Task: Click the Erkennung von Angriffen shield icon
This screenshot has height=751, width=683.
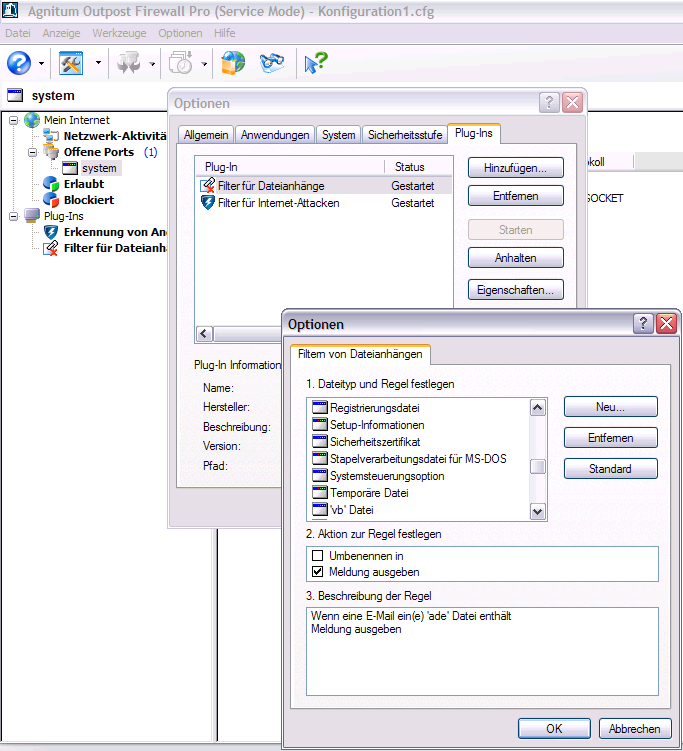Action: (x=51, y=232)
